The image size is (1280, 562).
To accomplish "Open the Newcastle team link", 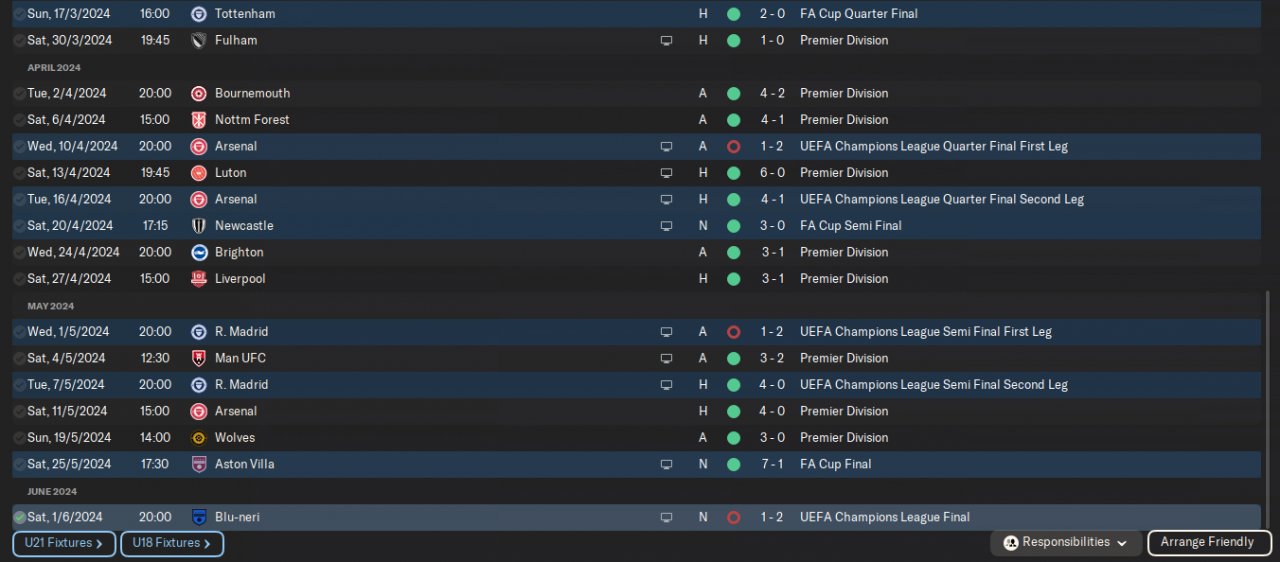I will (x=244, y=226).
